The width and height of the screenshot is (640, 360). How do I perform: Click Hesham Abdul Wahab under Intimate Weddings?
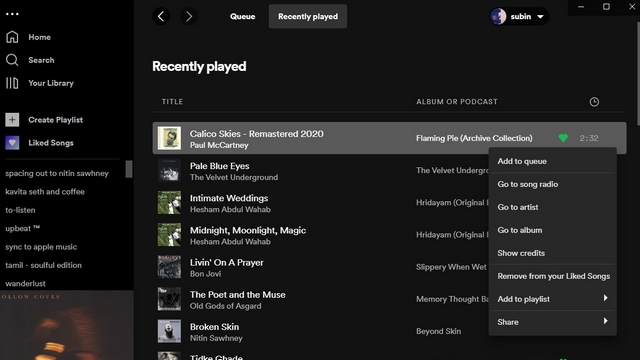[x=230, y=209]
